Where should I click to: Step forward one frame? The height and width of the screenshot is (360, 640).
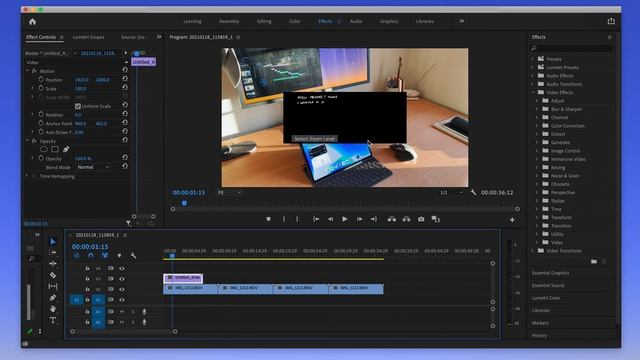pos(359,219)
